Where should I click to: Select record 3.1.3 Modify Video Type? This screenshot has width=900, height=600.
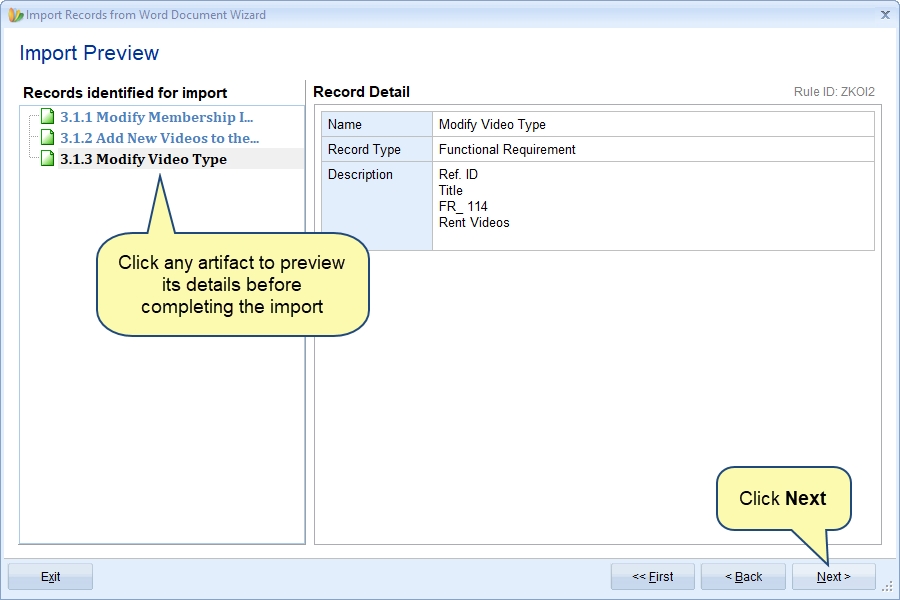pos(143,159)
